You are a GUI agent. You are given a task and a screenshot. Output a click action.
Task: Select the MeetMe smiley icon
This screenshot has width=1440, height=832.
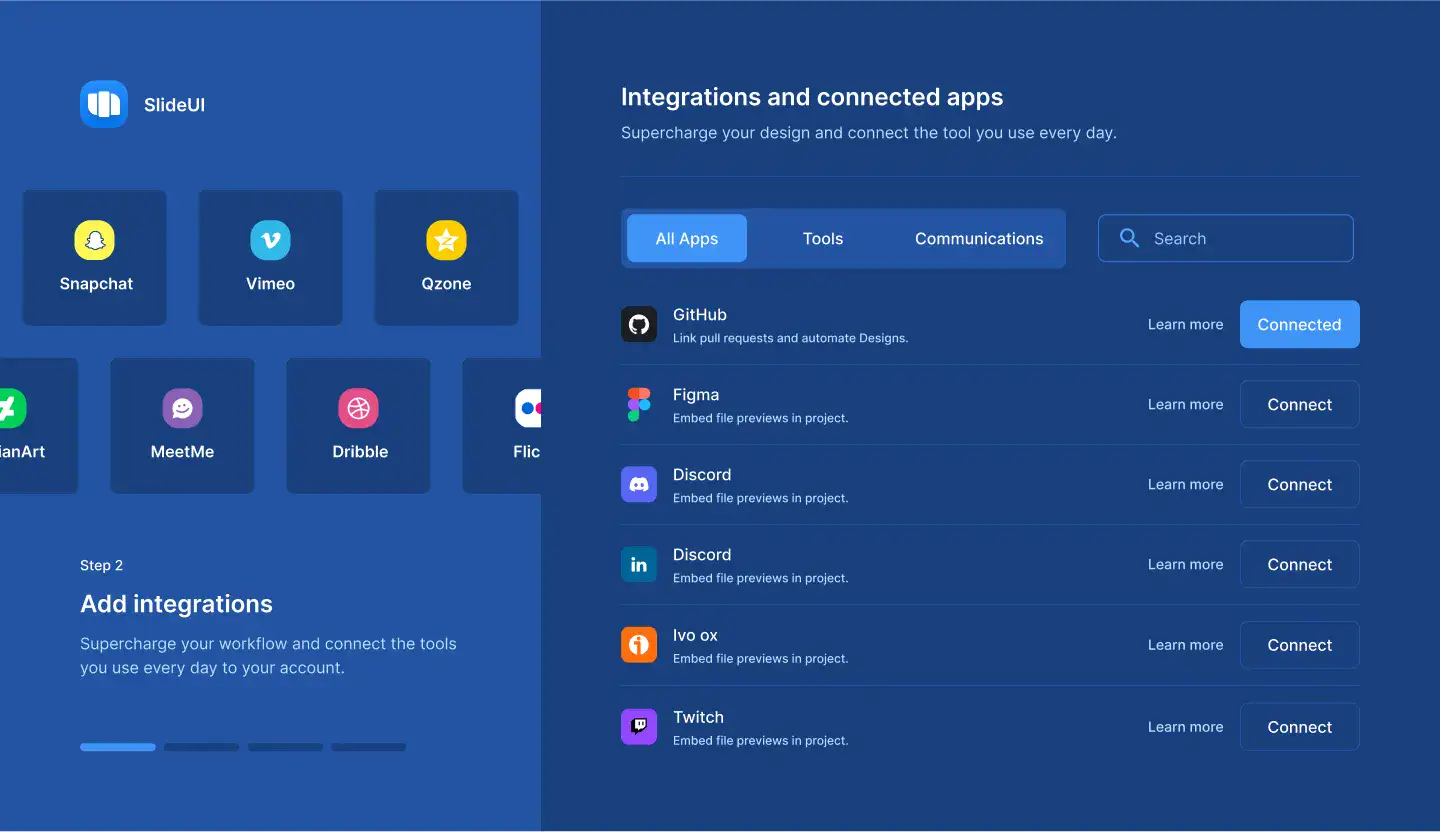[x=182, y=408]
